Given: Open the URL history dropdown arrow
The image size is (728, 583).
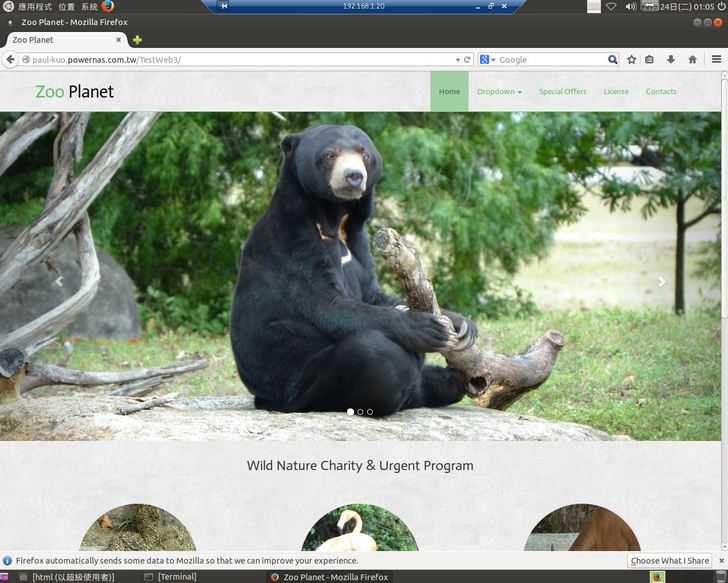Looking at the screenshot, I should [458, 60].
